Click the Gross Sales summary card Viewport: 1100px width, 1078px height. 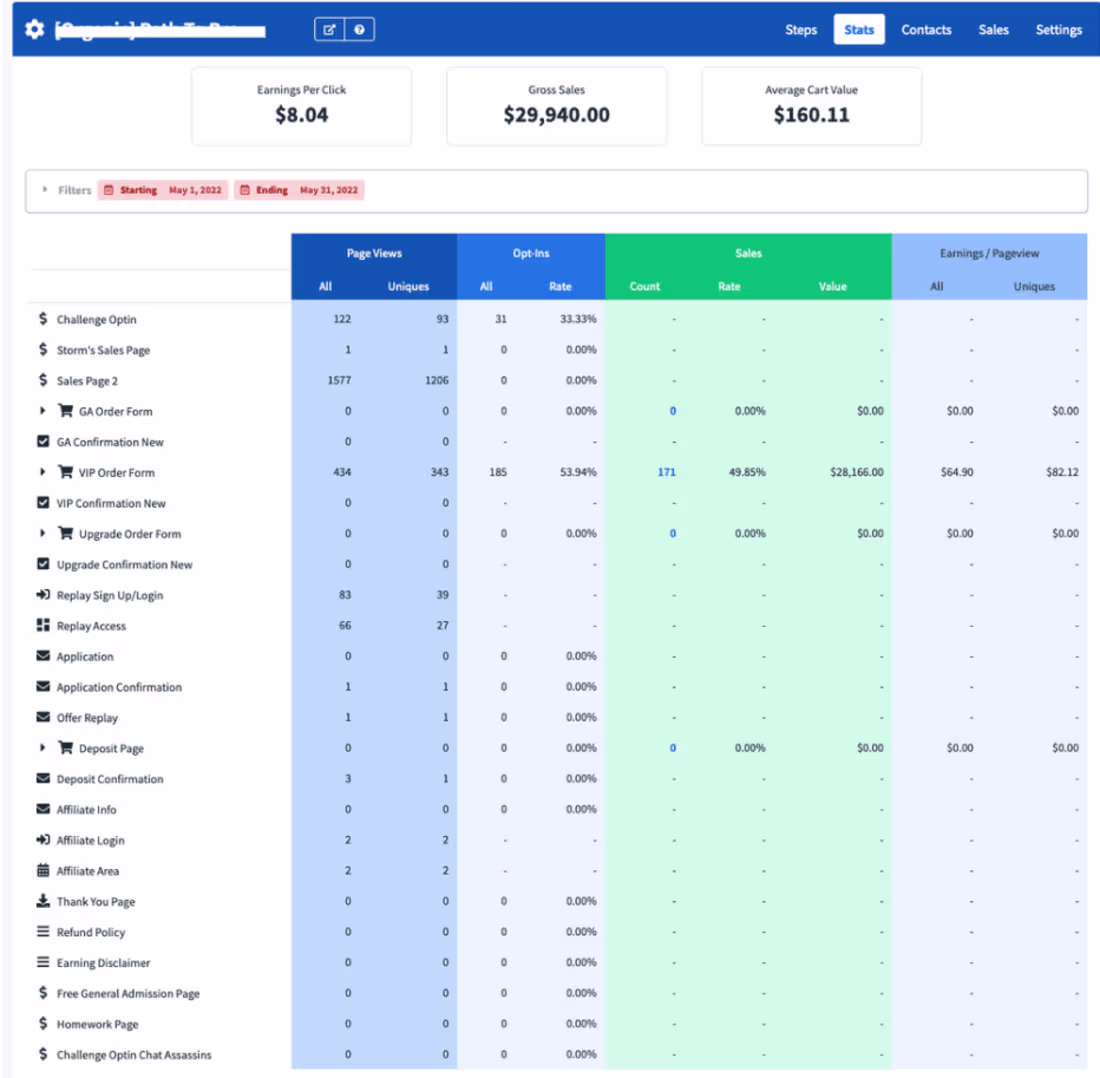tap(556, 106)
